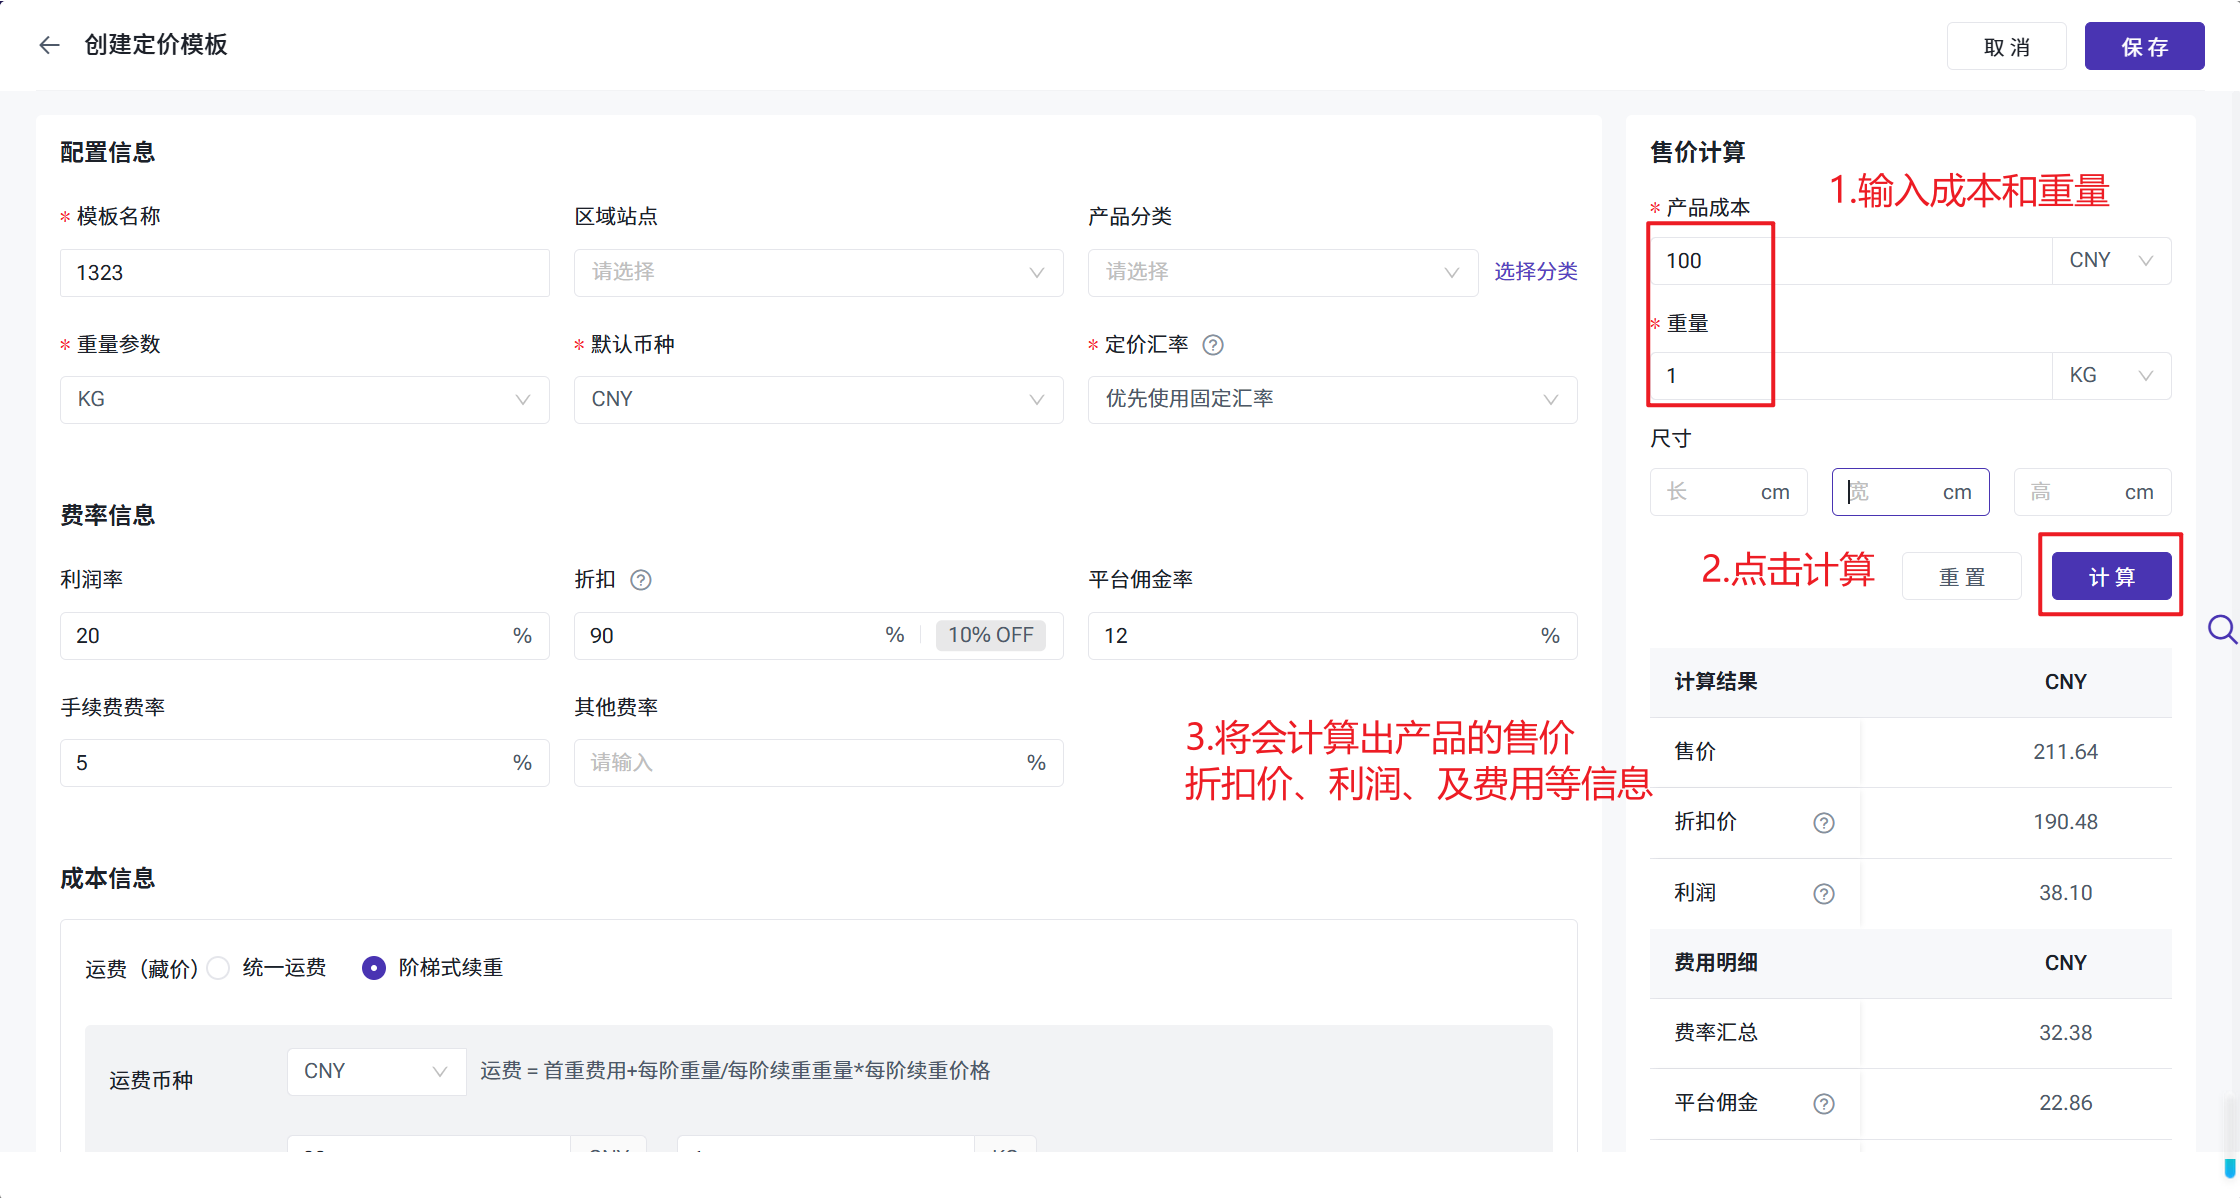
Task: Open the 区域站点 dropdown
Action: click(x=818, y=273)
